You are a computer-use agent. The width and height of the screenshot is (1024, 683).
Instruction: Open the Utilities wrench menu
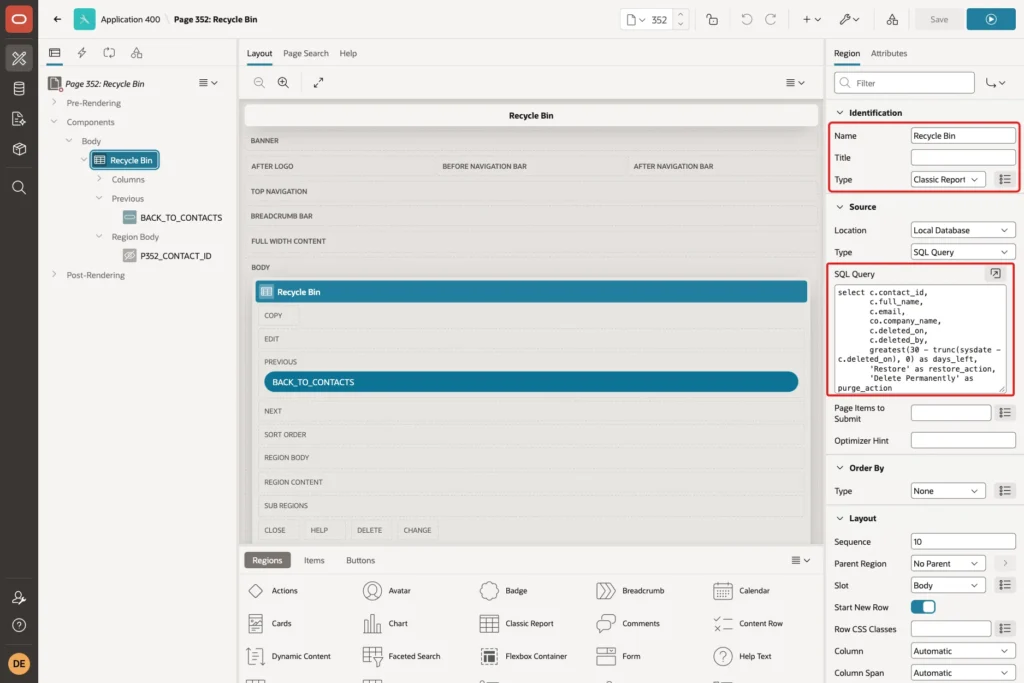click(x=849, y=20)
